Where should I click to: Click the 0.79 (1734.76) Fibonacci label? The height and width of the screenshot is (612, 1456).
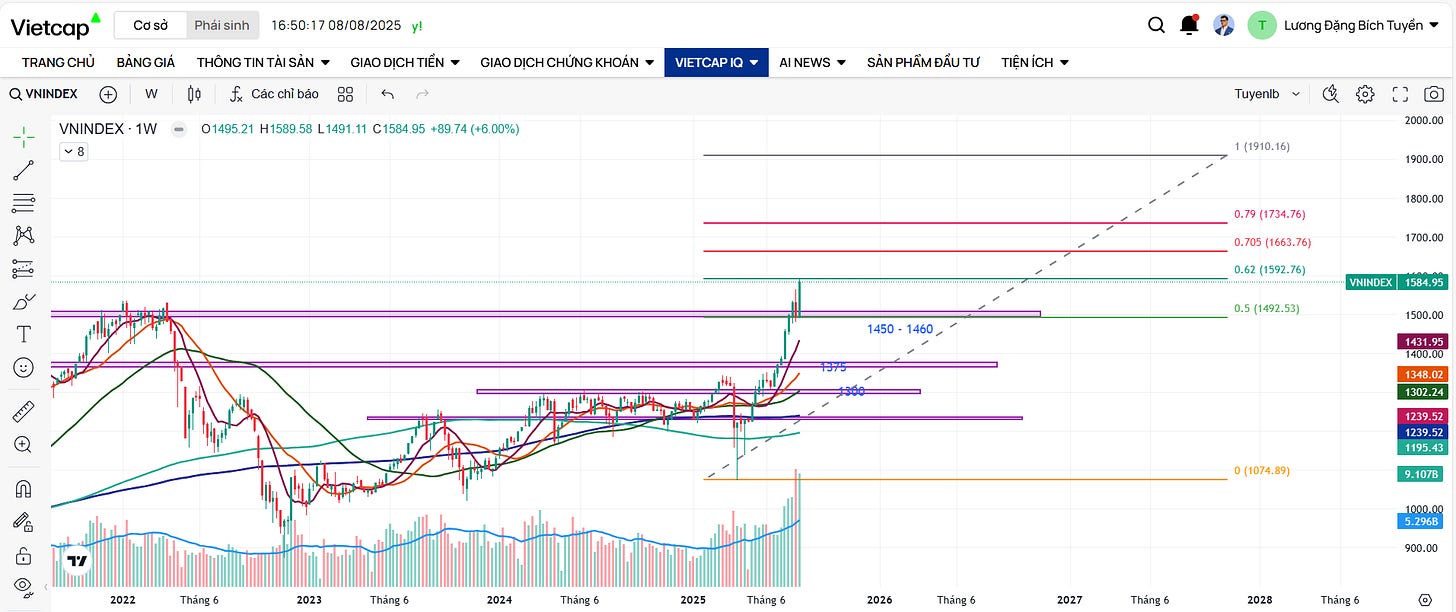coord(1269,215)
